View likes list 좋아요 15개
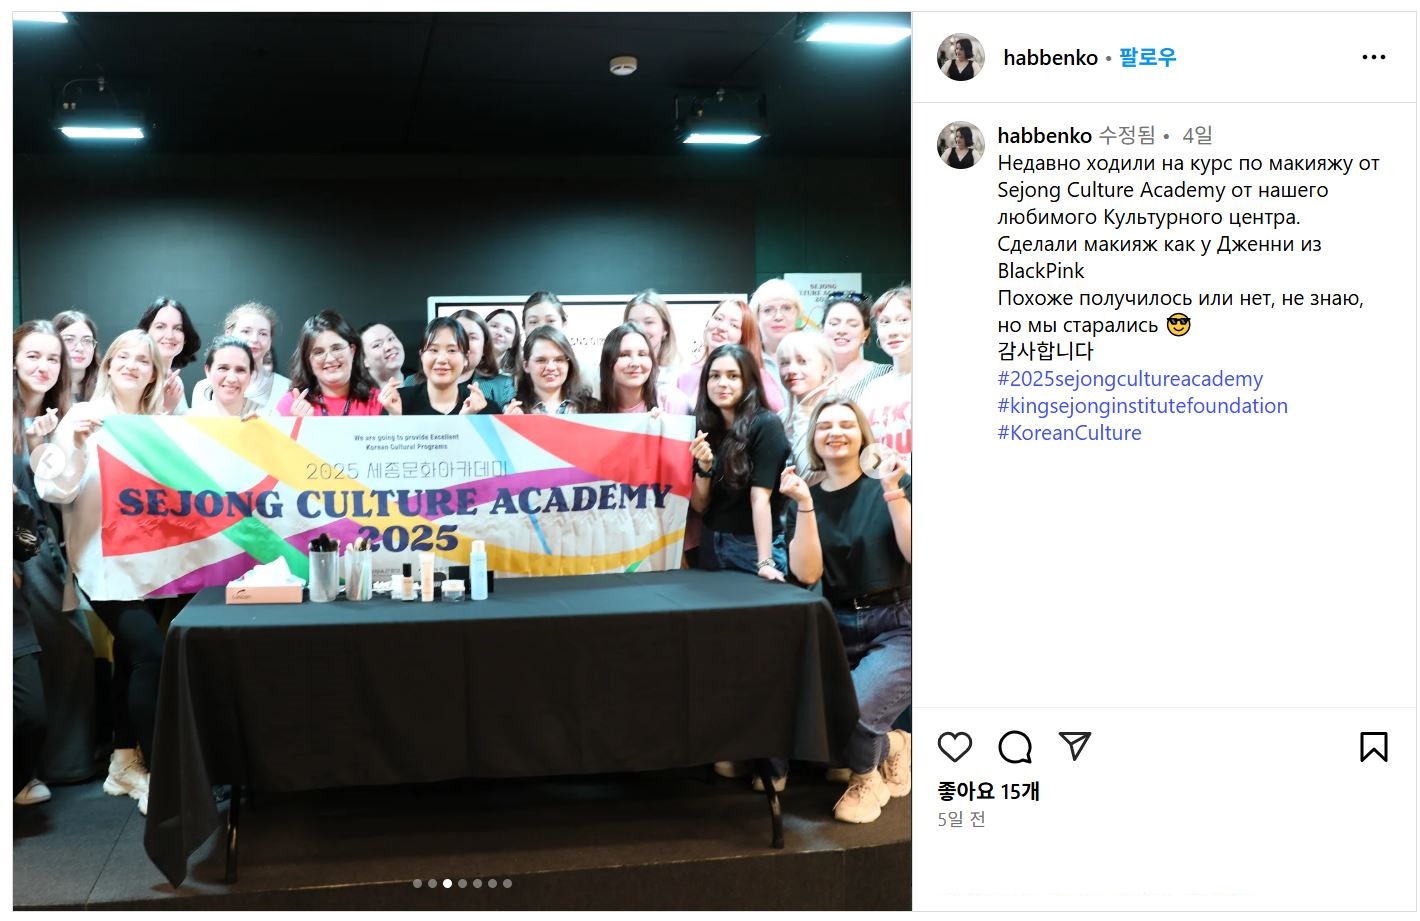The width and height of the screenshot is (1420, 921). tap(988, 791)
